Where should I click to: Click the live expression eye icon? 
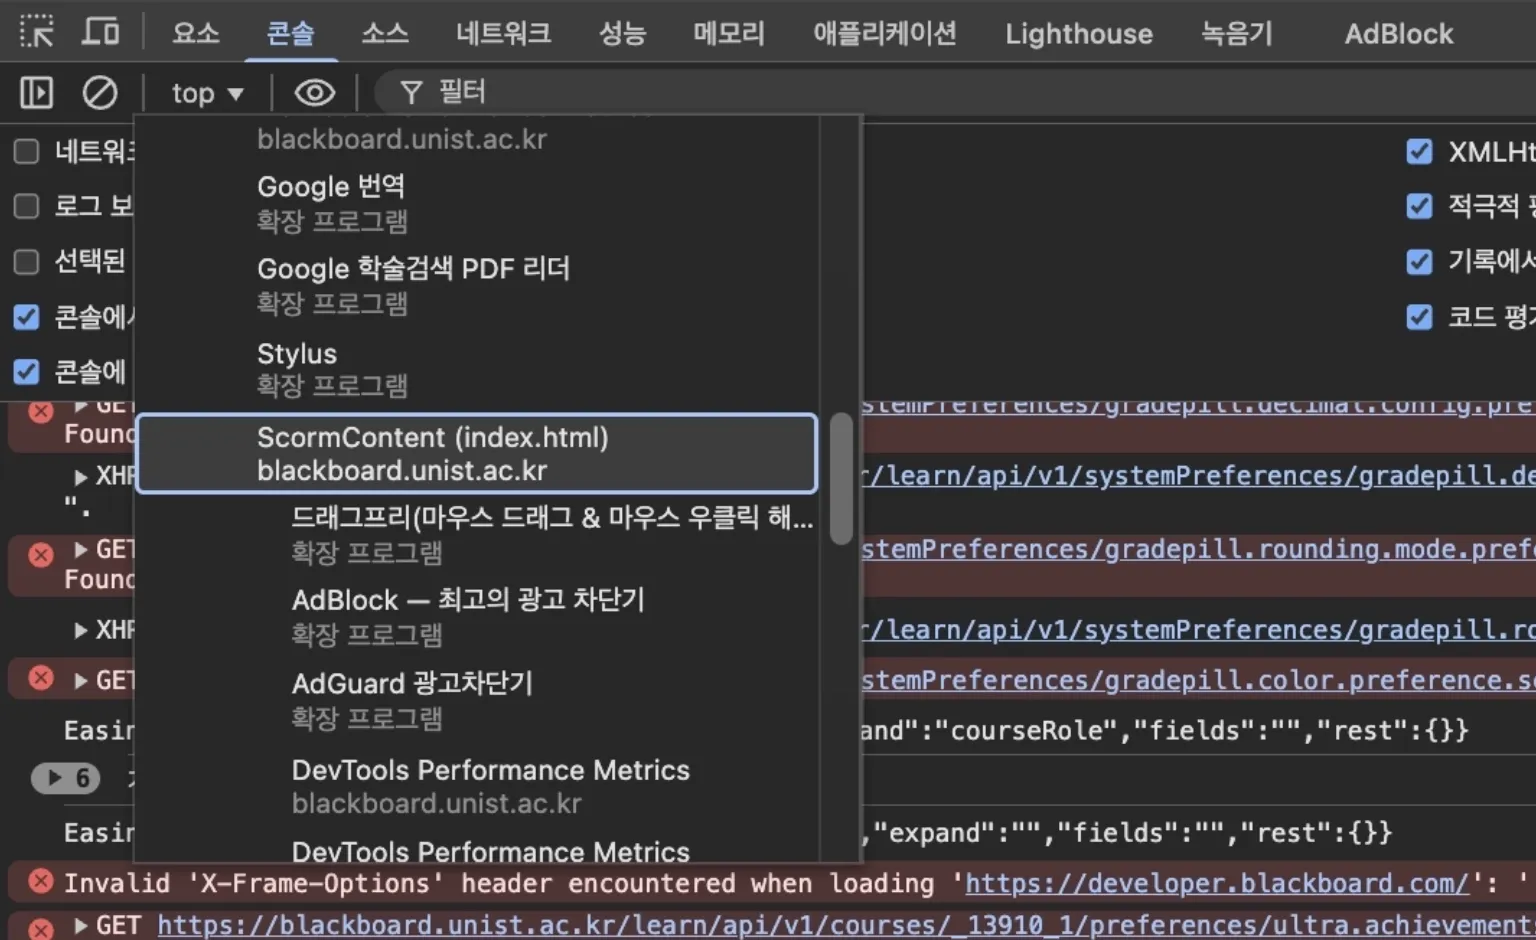(x=314, y=93)
